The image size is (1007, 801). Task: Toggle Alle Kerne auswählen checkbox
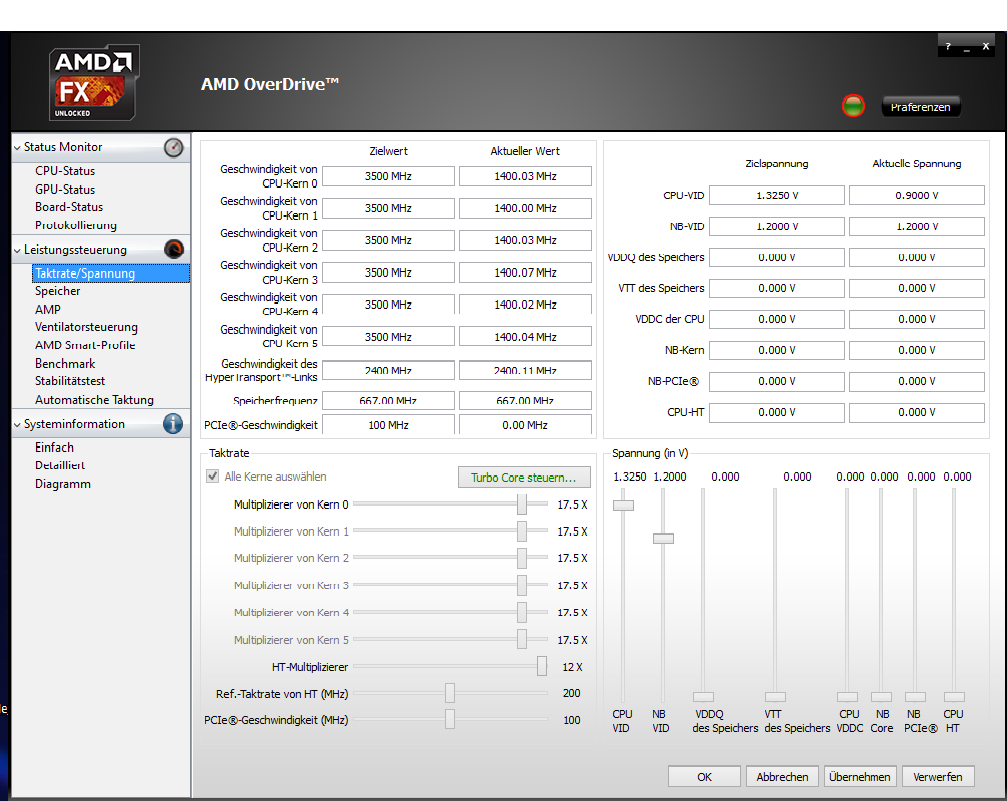(x=213, y=477)
